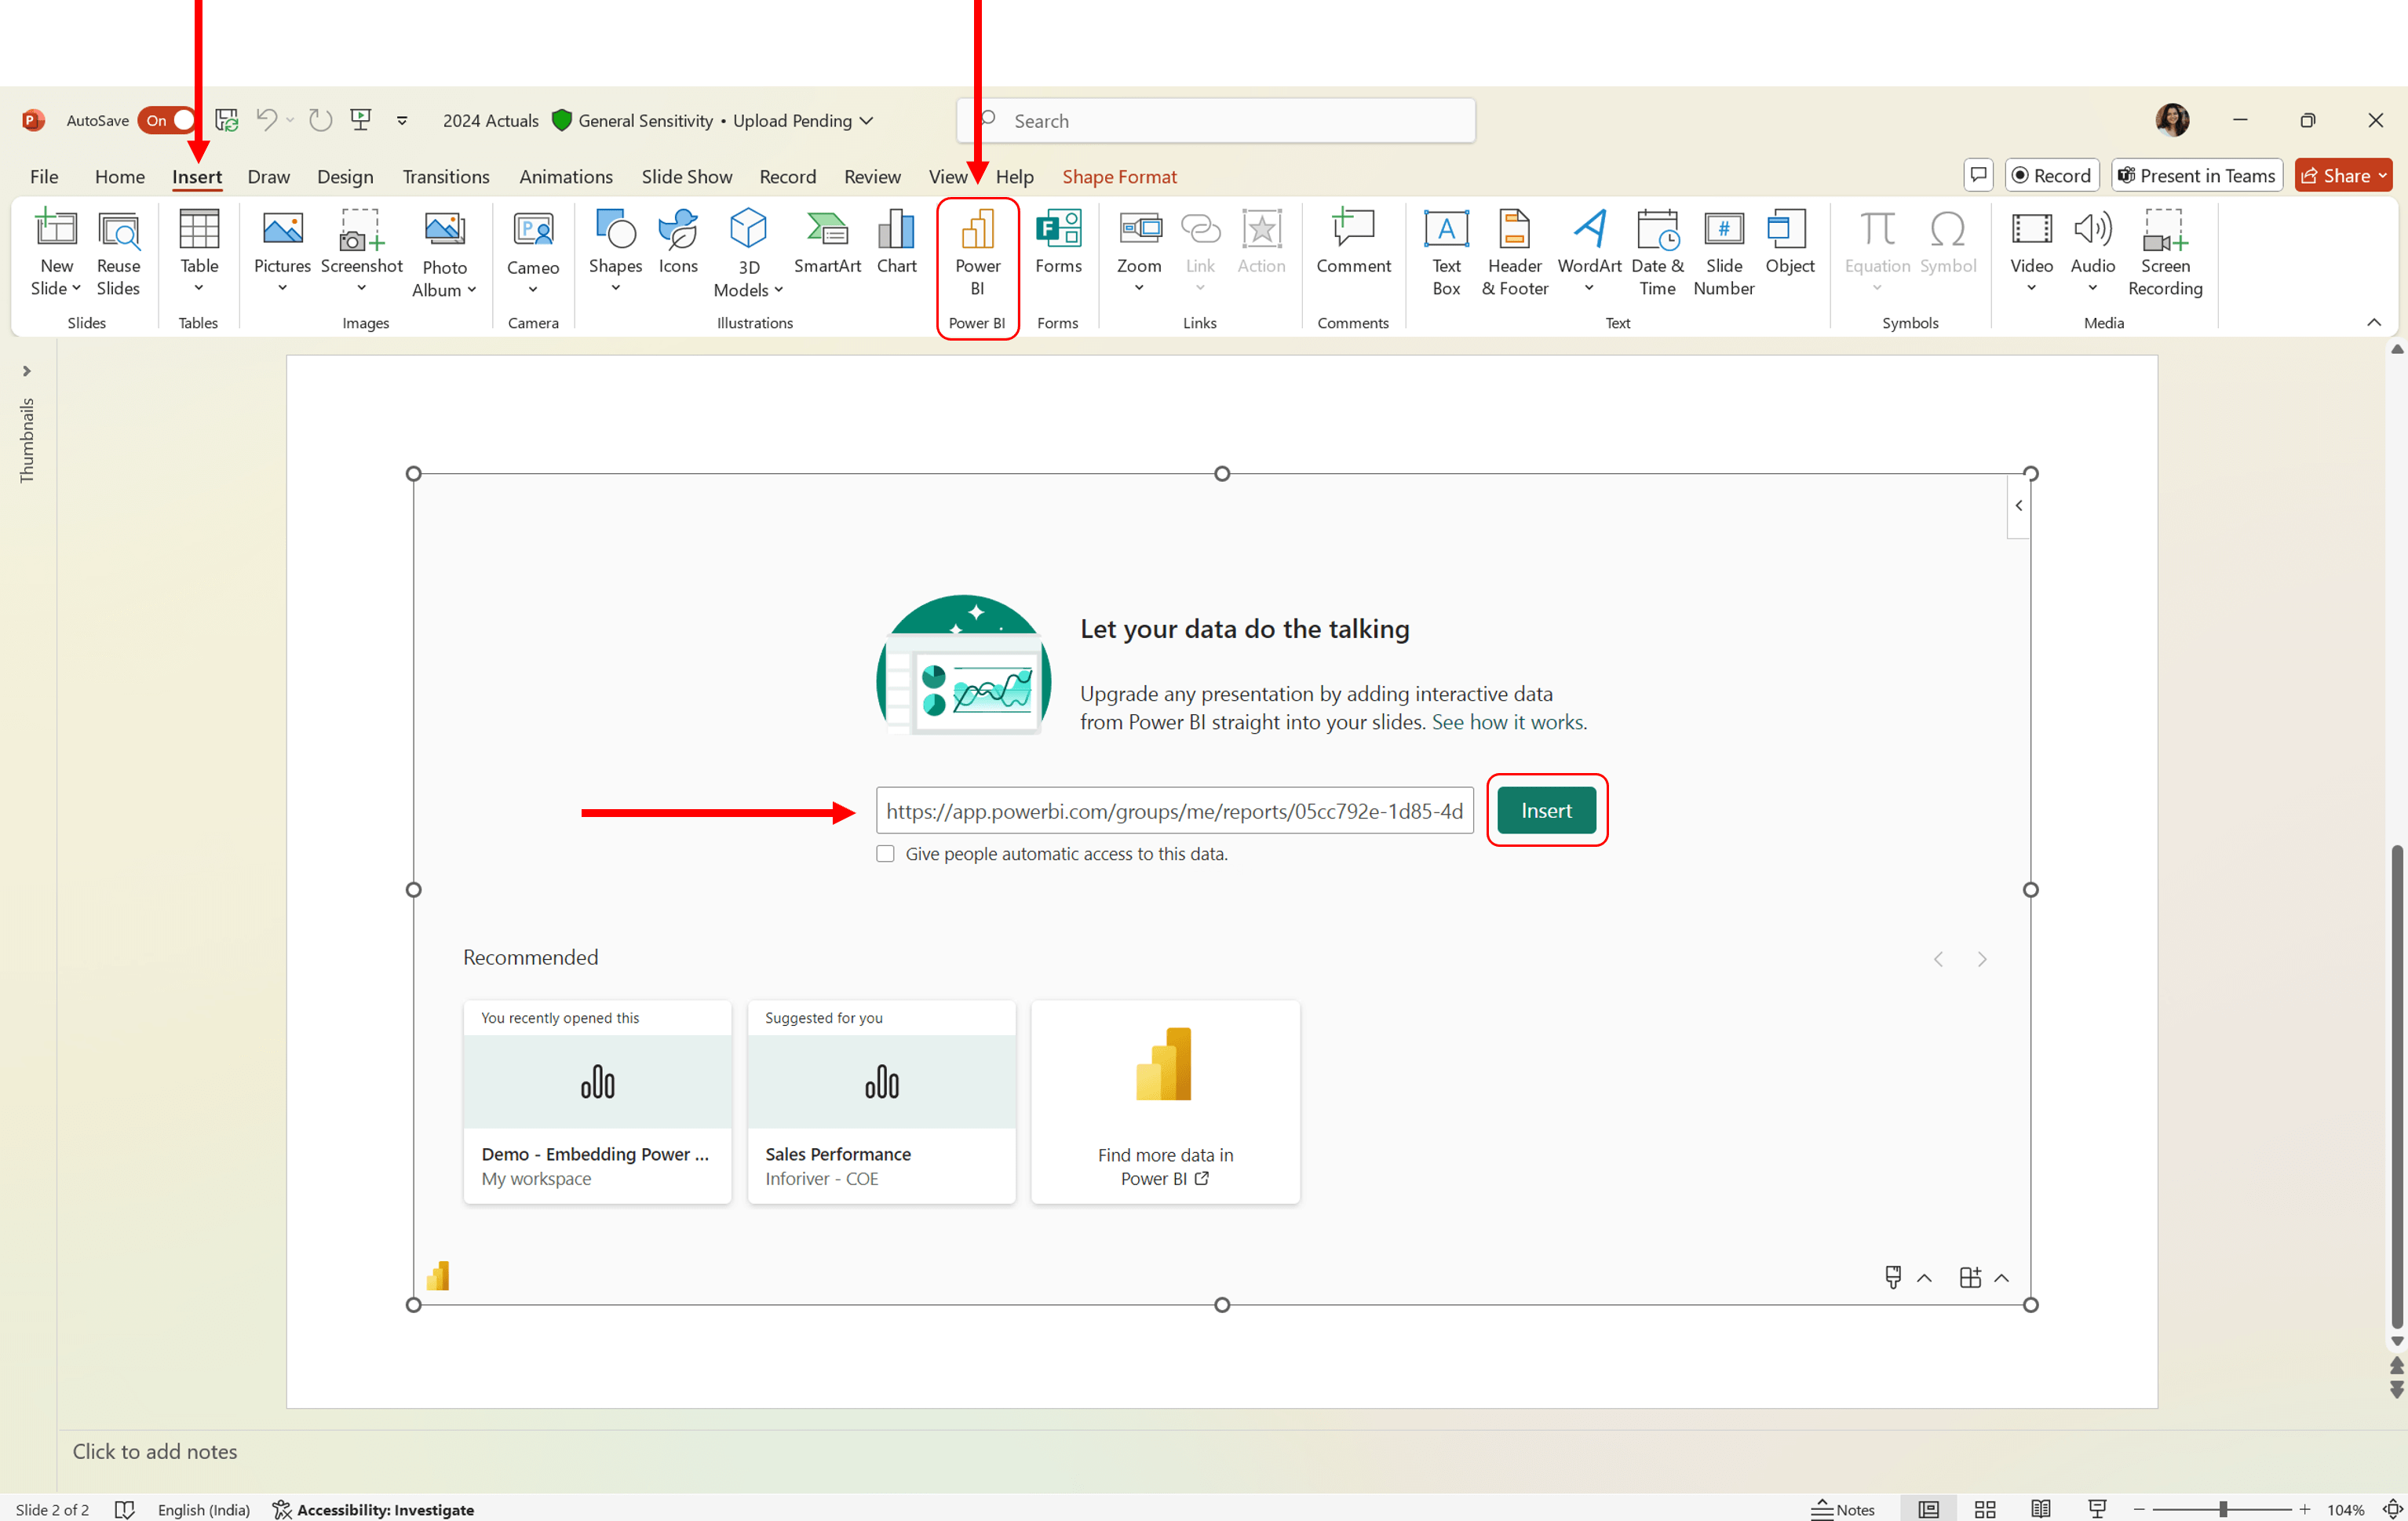Image resolution: width=2408 pixels, height=1521 pixels.
Task: Click the green Insert button
Action: (1546, 810)
